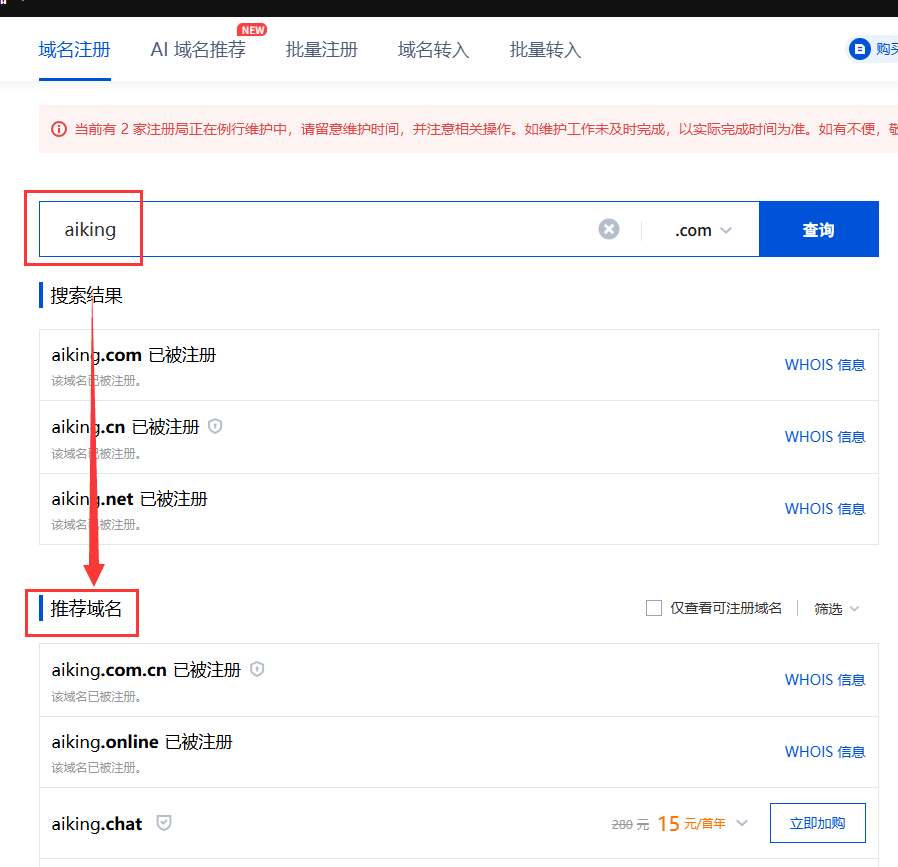The width and height of the screenshot is (898, 867).
Task: Switch to the 批量注册 tab
Action: coord(321,50)
